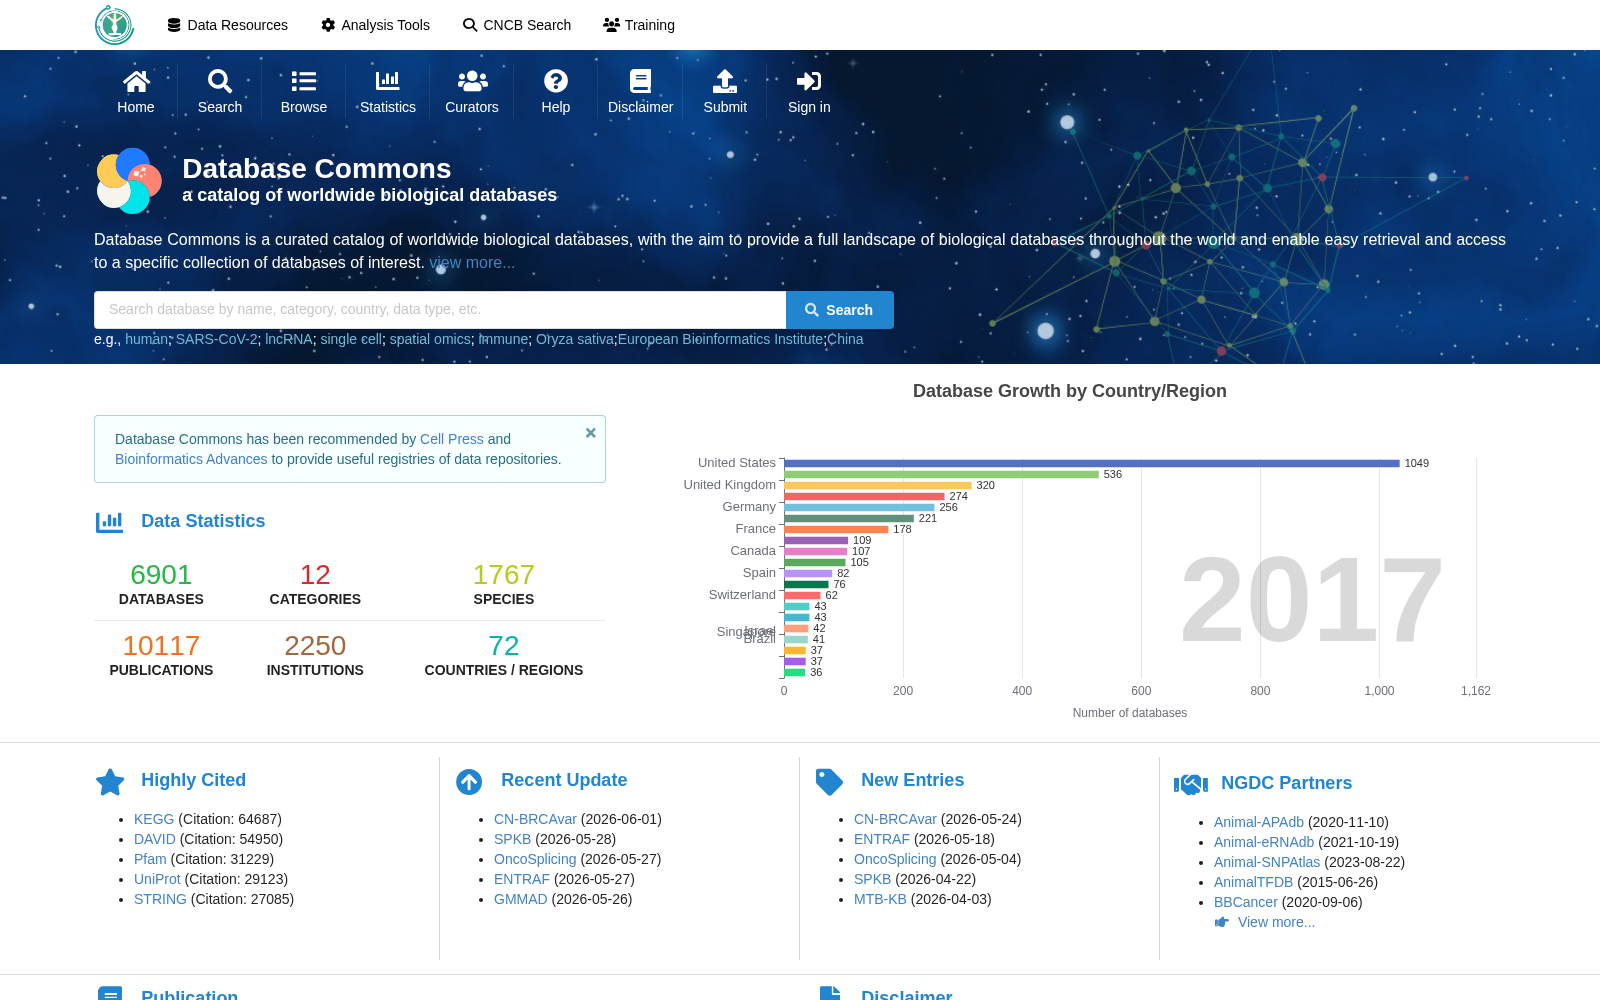The image size is (1600, 1000).
Task: Open the Curators people icon
Action: tap(472, 81)
